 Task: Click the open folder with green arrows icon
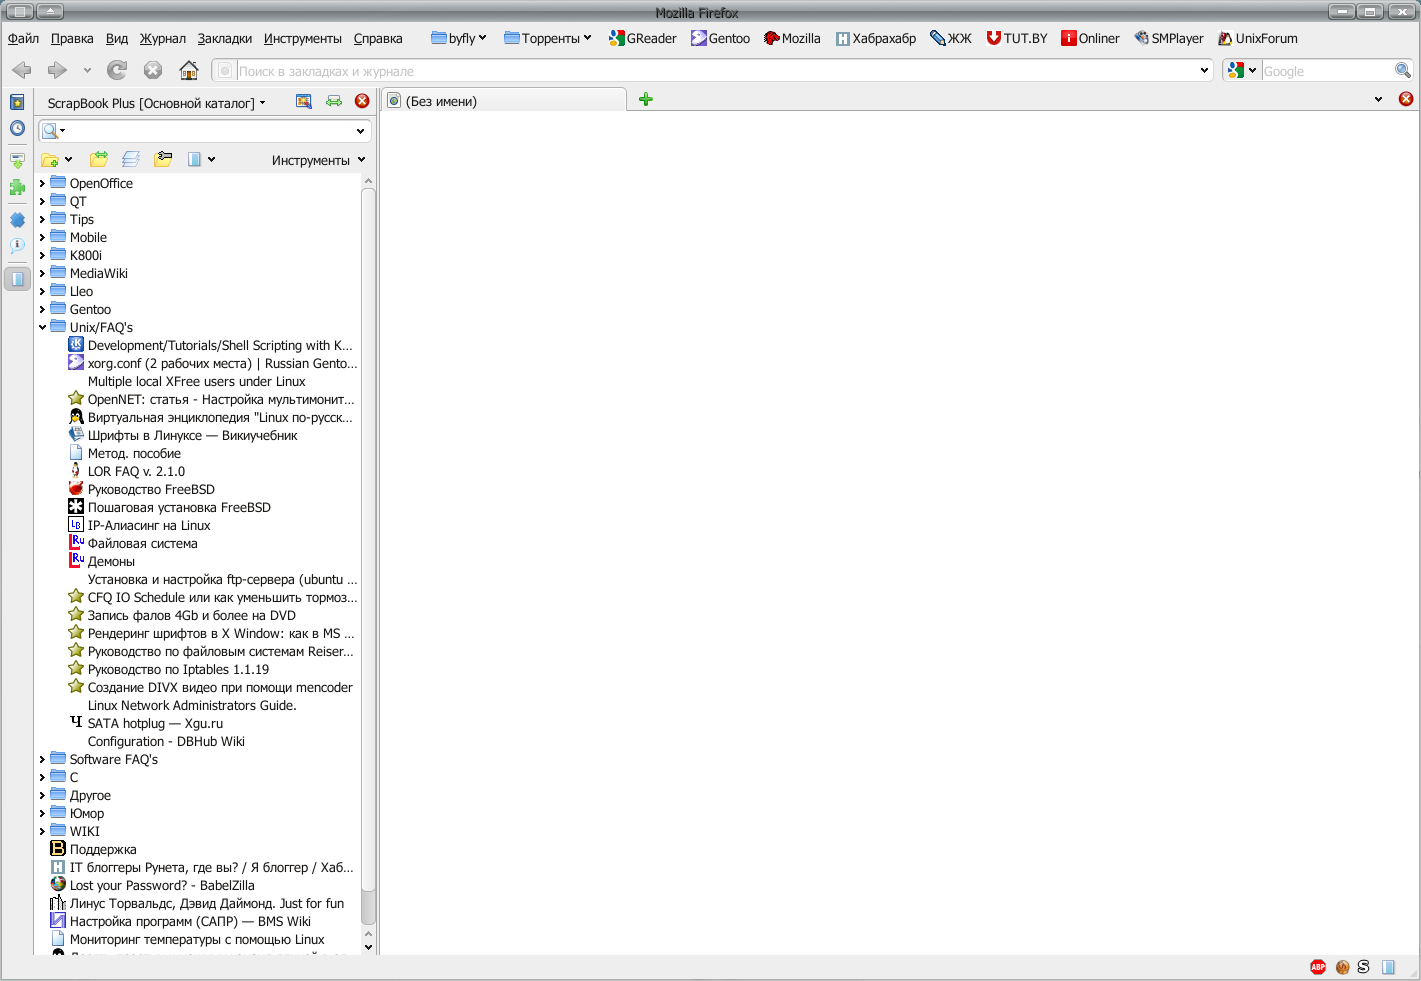(99, 159)
